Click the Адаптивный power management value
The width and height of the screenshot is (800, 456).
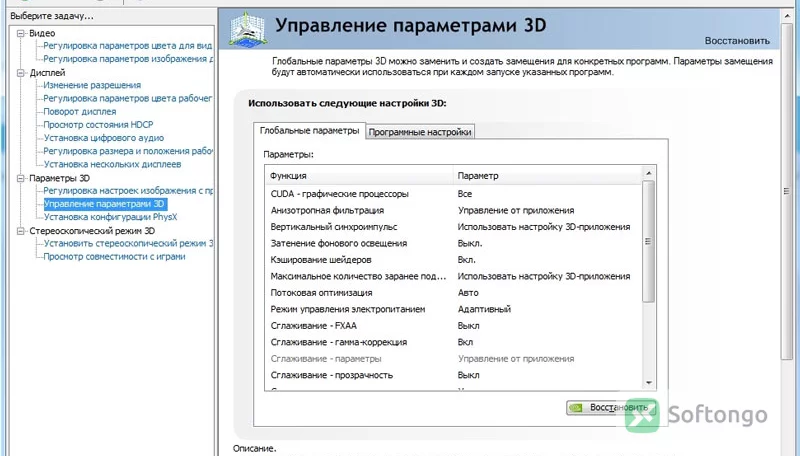tap(484, 309)
